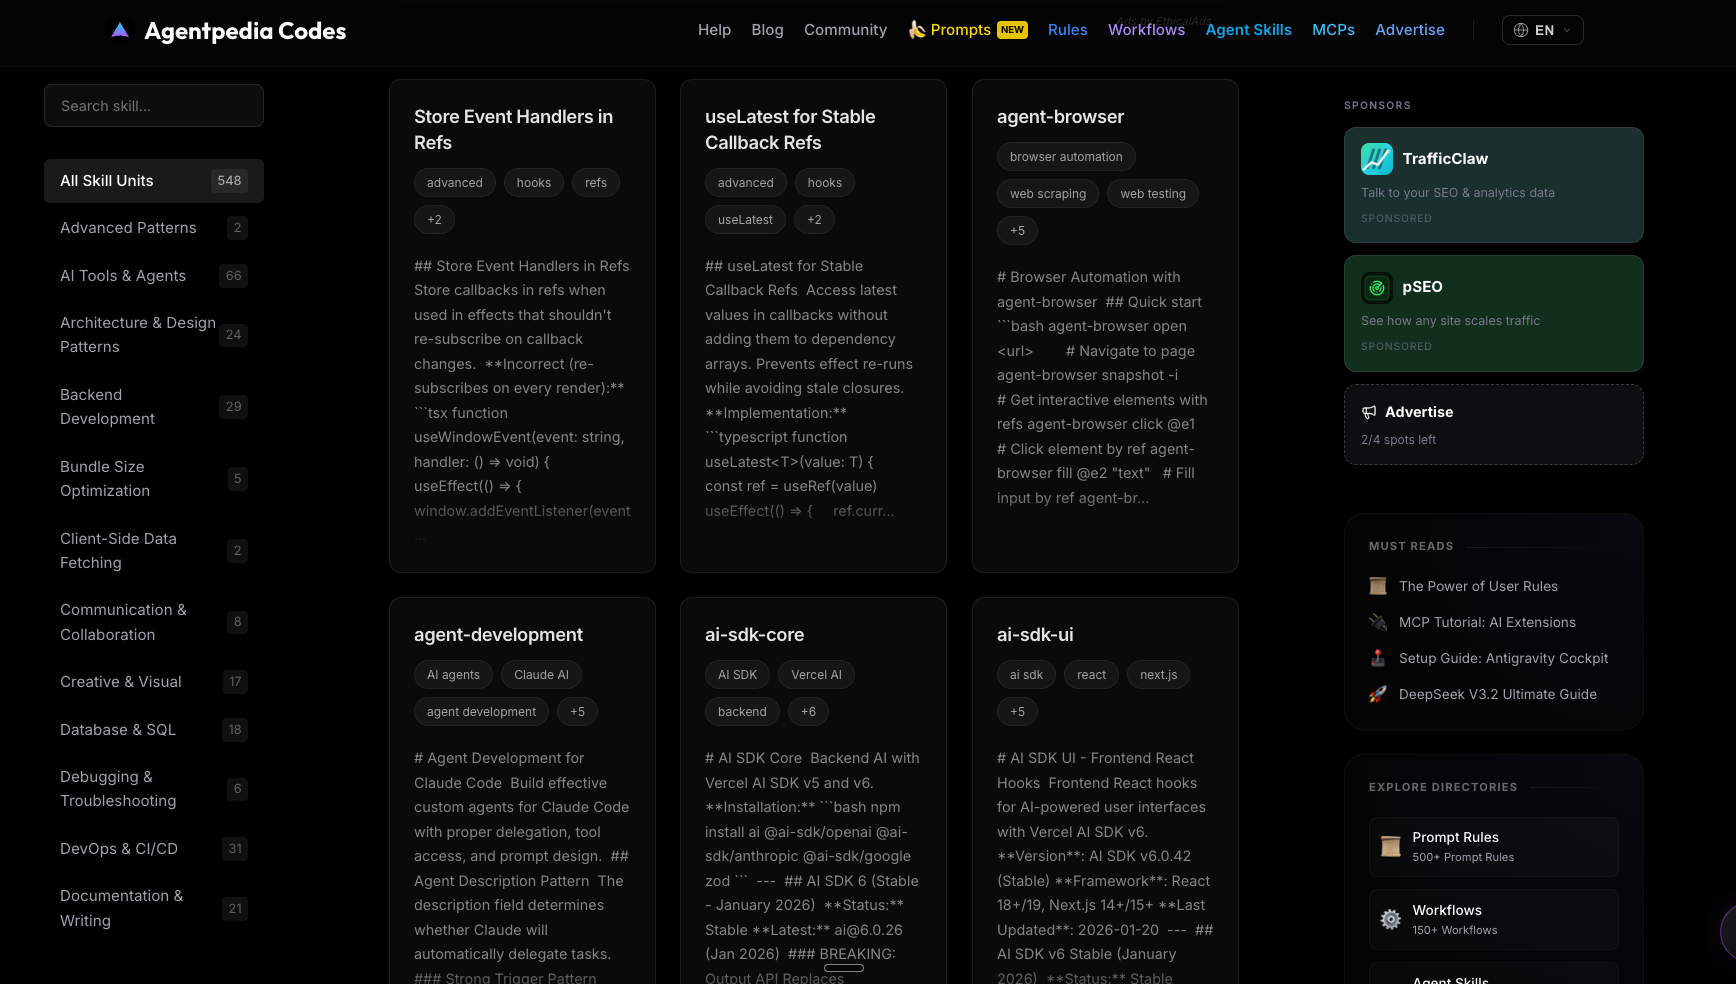
Task: Choose the DevOps & CI/CD category
Action: click(x=154, y=849)
